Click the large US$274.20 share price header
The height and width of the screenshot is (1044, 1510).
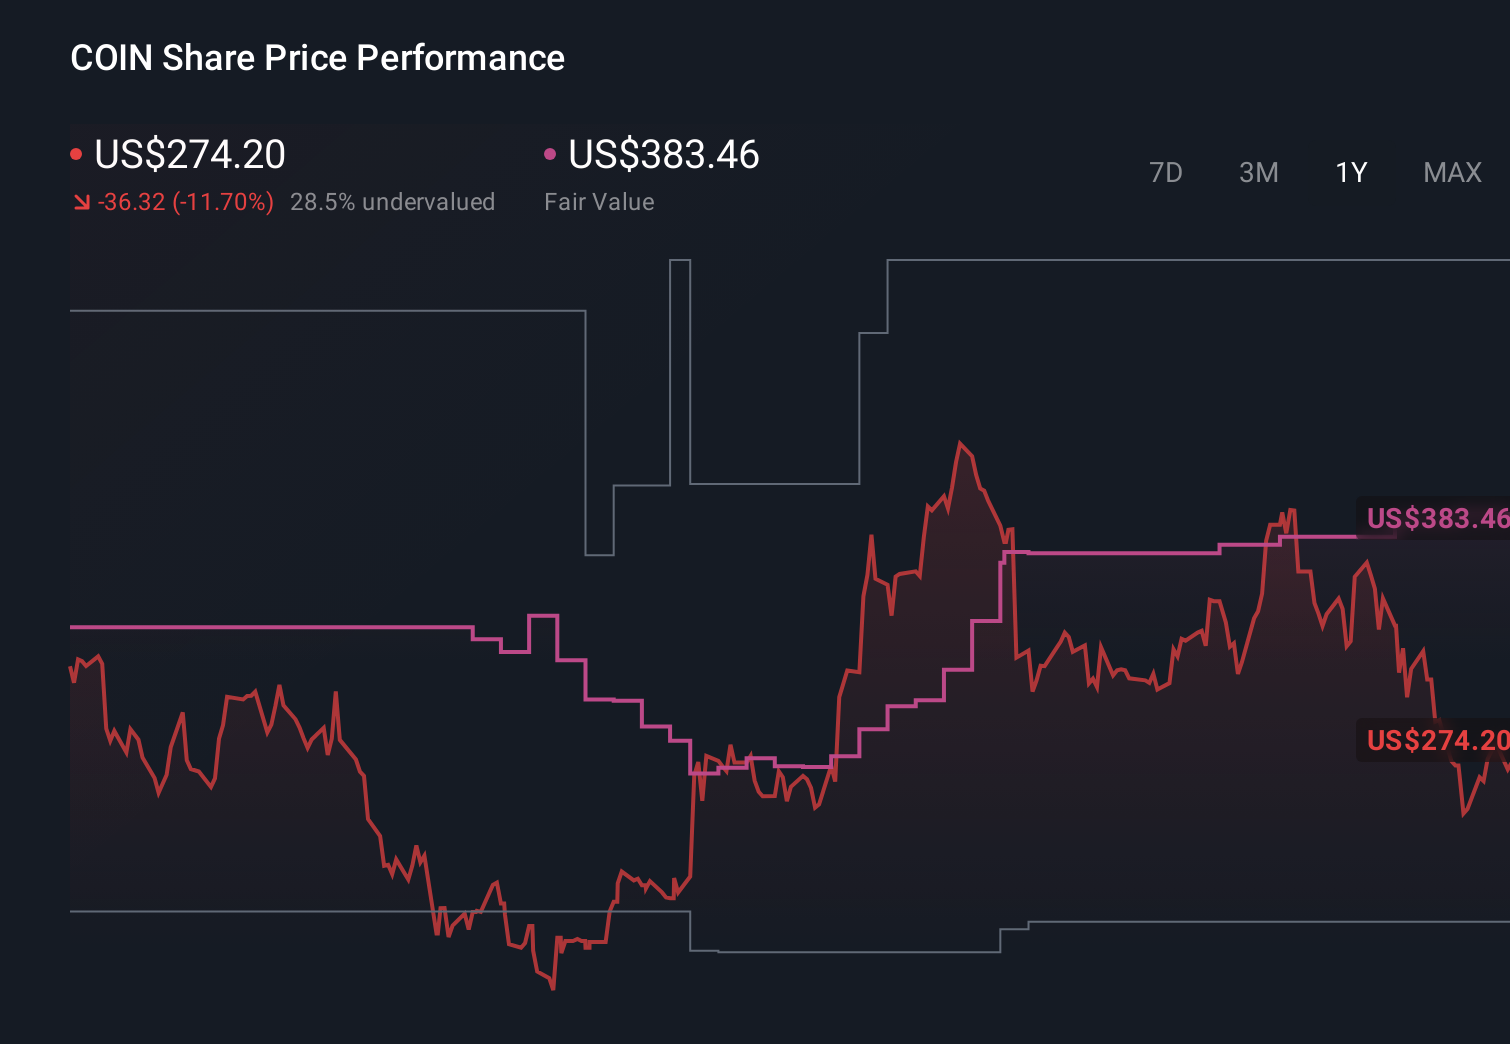click(x=190, y=154)
